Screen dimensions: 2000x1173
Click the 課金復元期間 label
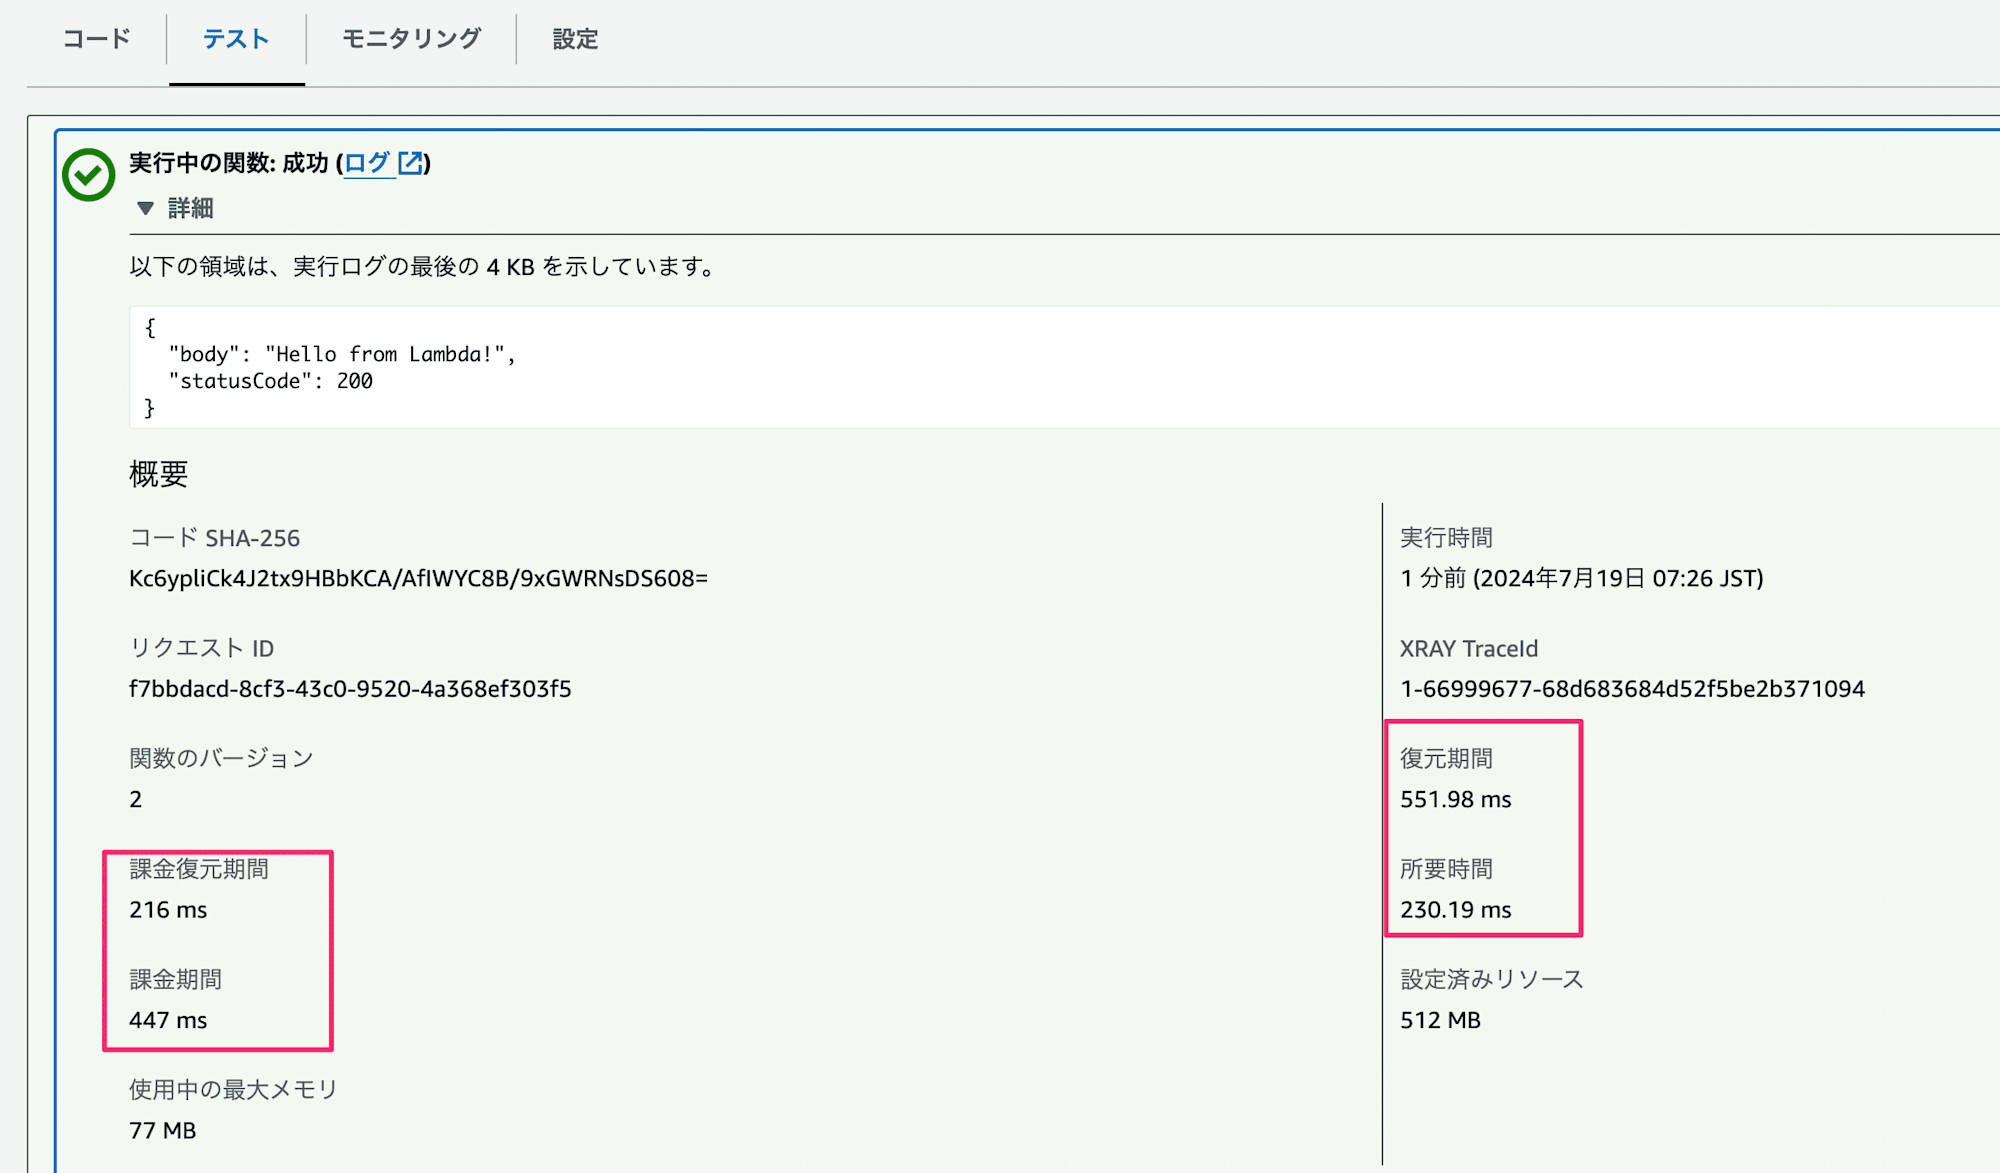pos(199,869)
